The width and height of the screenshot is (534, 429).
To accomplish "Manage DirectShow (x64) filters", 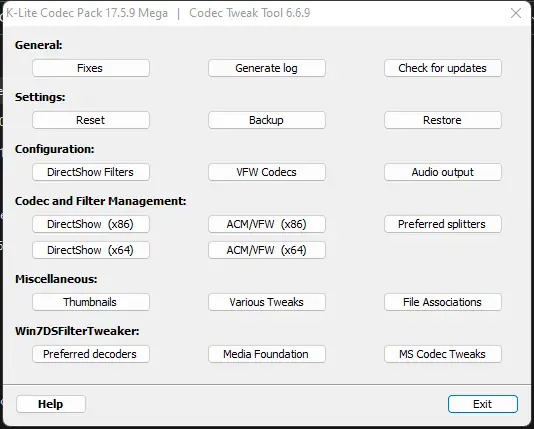I will click(91, 250).
